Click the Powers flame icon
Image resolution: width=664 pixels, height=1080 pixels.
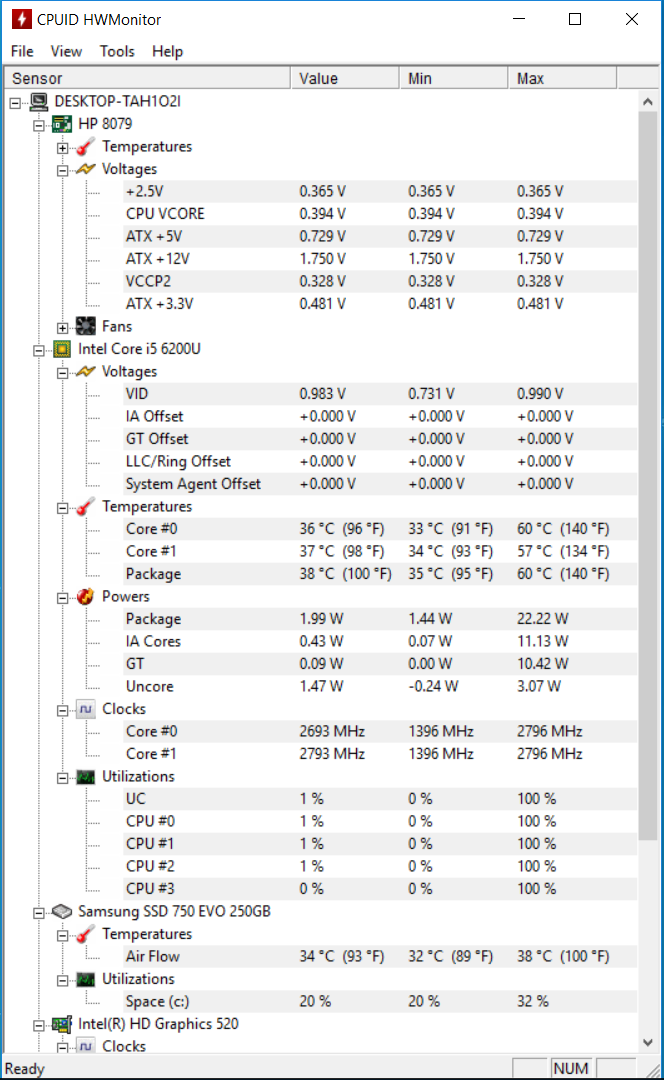tap(85, 596)
